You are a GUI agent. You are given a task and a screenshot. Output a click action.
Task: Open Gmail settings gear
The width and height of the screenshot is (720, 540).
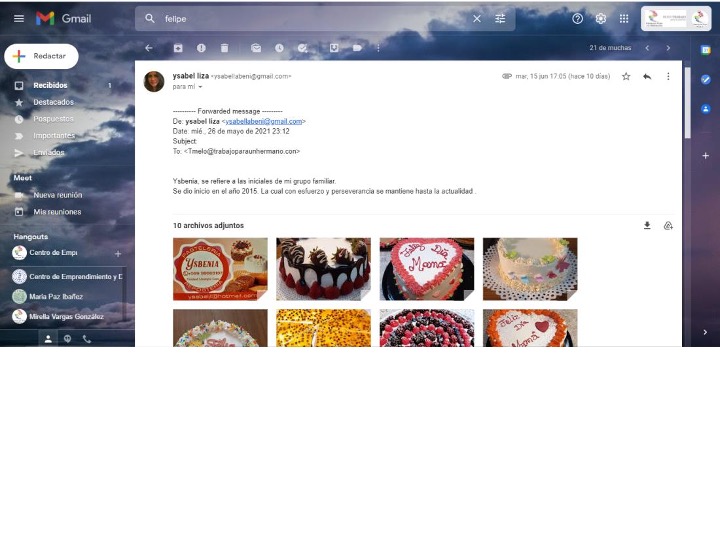point(601,18)
